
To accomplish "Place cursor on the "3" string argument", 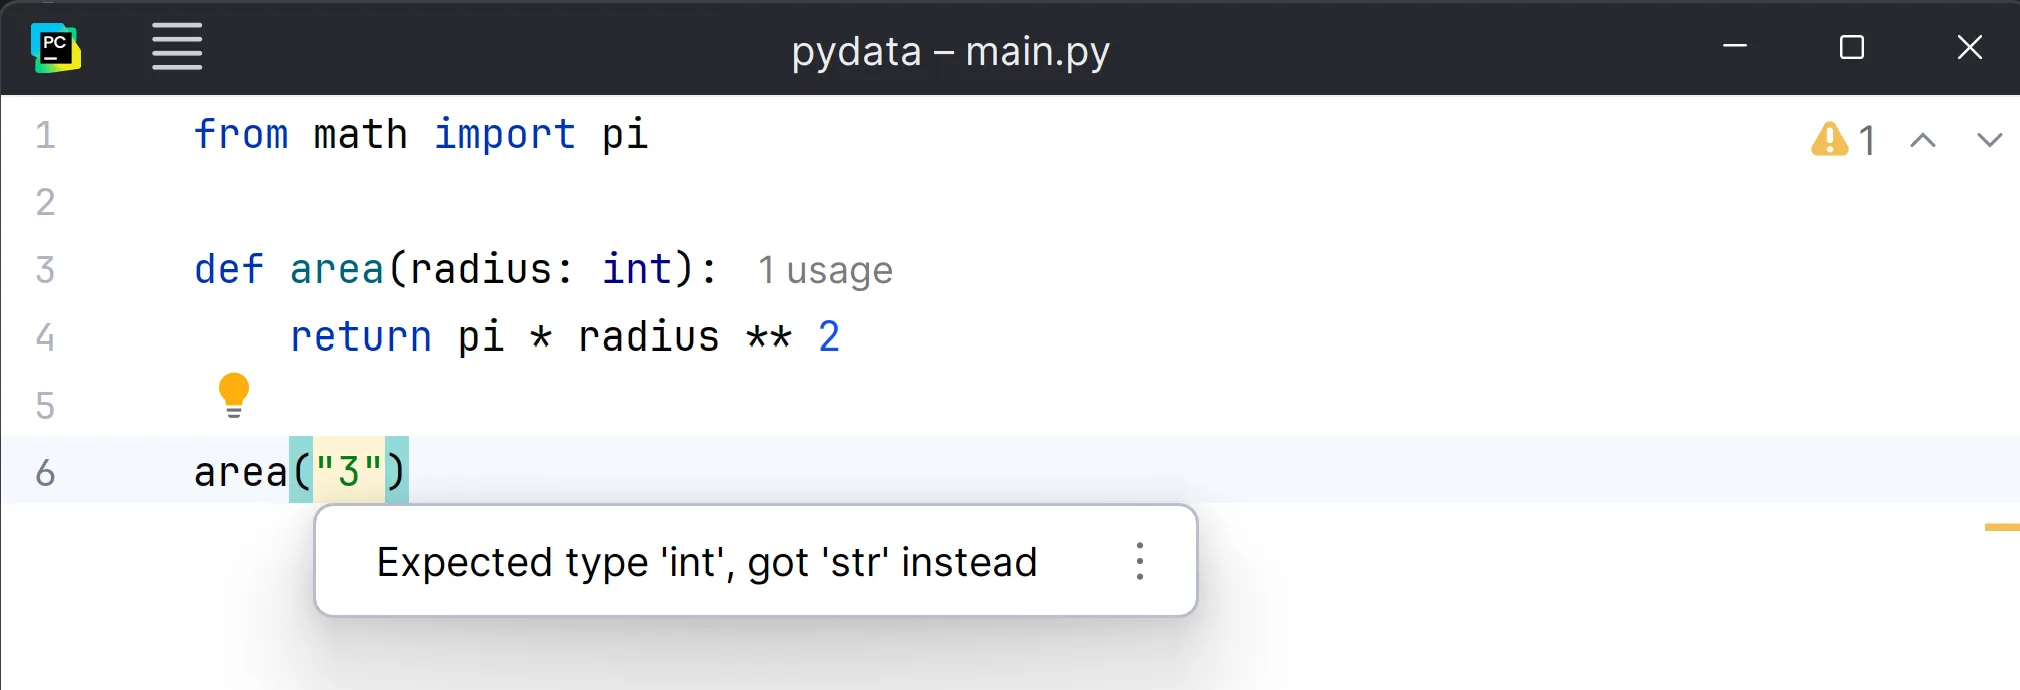I will (348, 471).
